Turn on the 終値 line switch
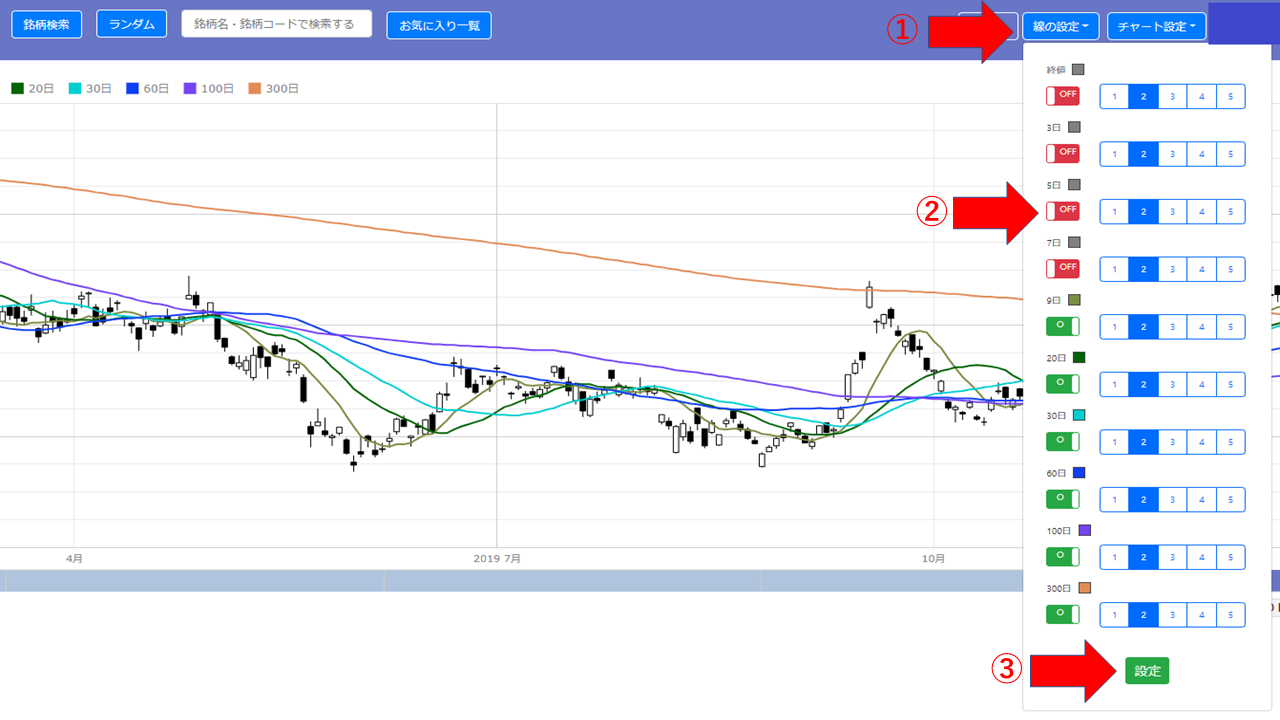Screen dimensions: 1280x720 pyautogui.click(x=1063, y=96)
